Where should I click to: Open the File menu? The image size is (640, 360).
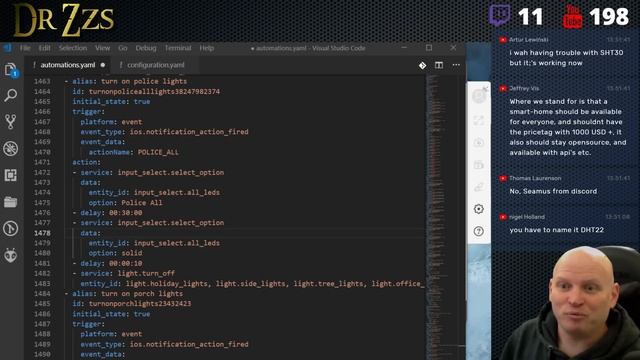tap(25, 48)
